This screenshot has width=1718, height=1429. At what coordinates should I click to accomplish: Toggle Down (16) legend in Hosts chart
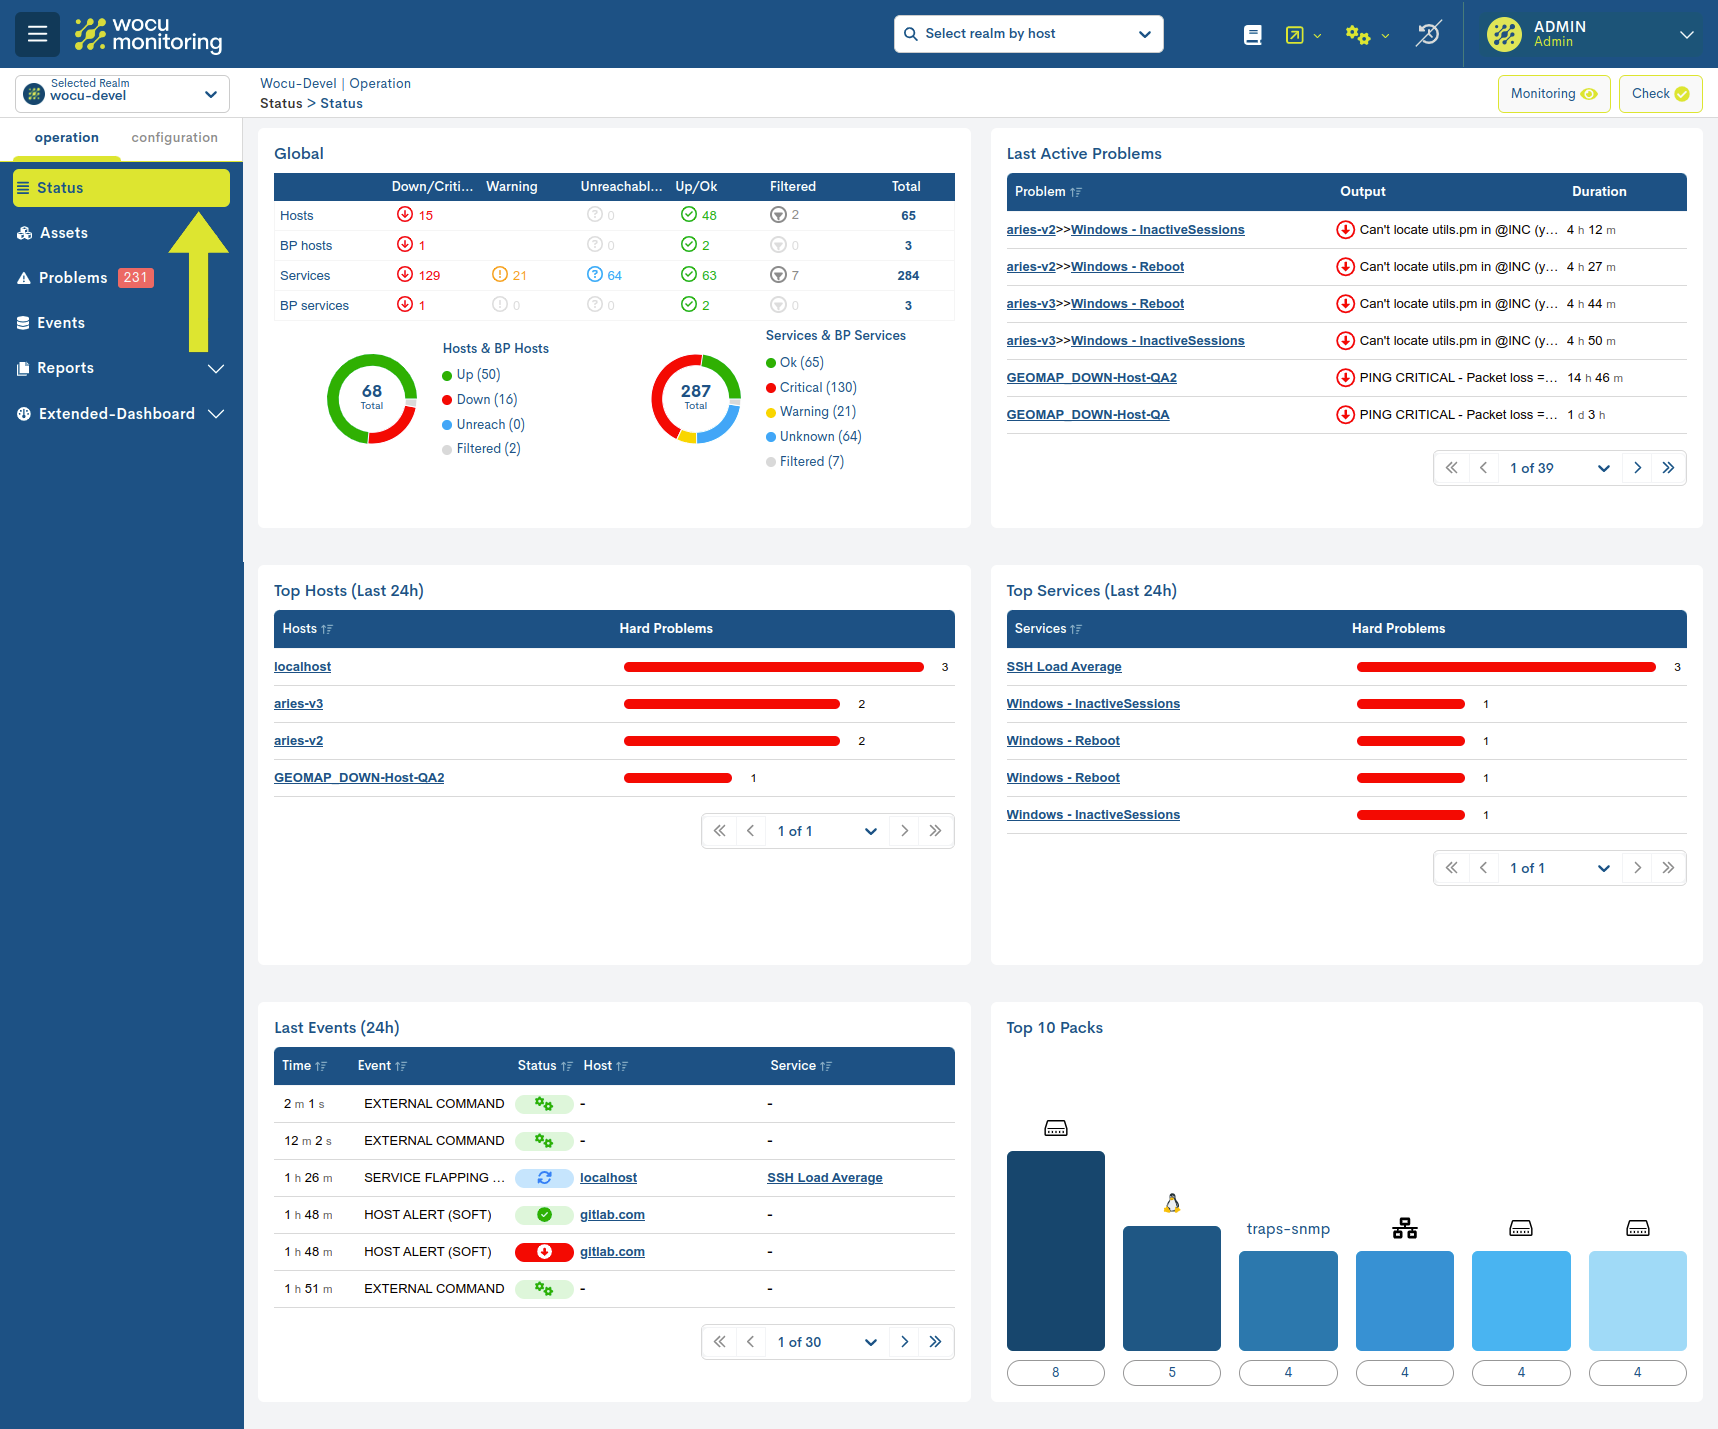[x=480, y=400]
